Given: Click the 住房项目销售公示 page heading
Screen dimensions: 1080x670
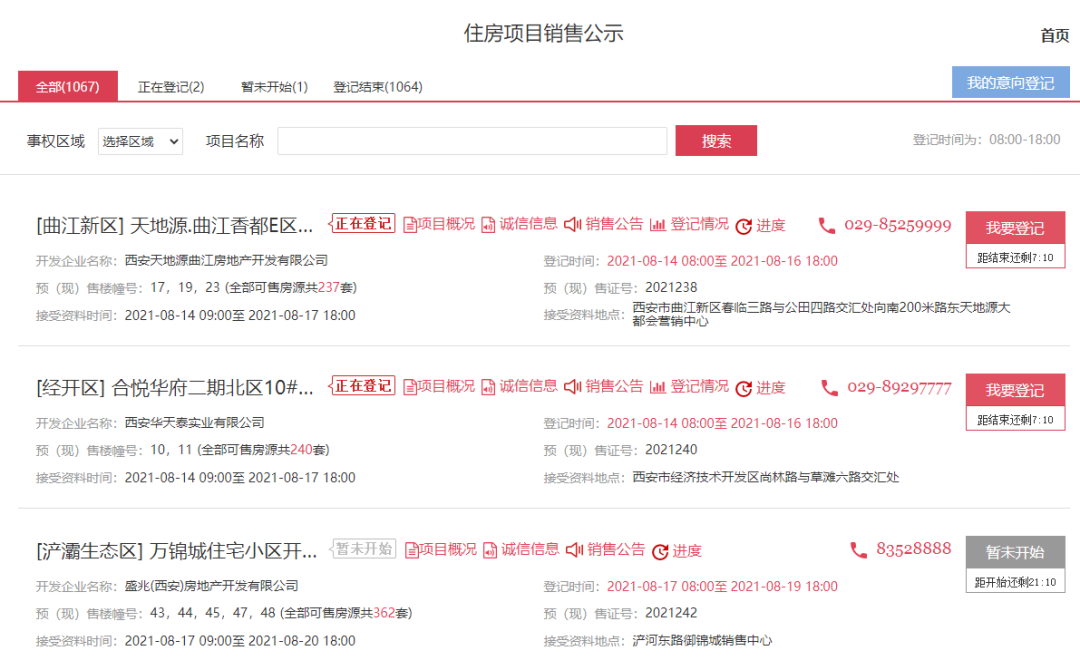Looking at the screenshot, I should tap(543, 34).
